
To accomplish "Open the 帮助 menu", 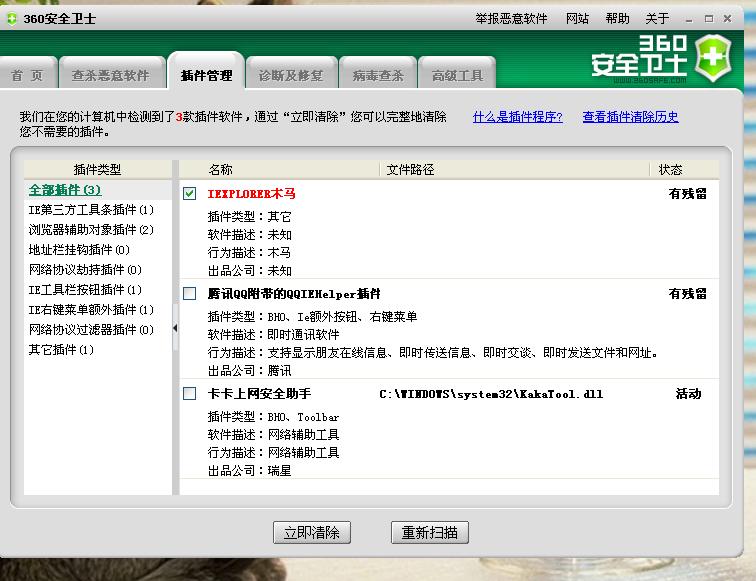I will (x=617, y=19).
